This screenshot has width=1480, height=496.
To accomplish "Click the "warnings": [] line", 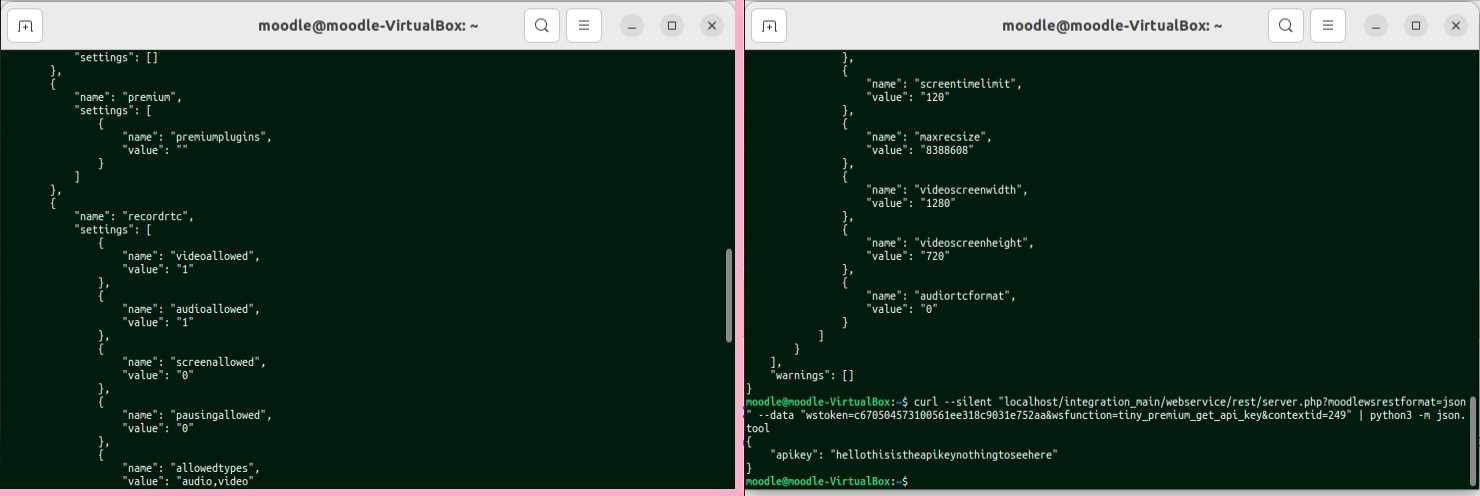I will click(814, 375).
